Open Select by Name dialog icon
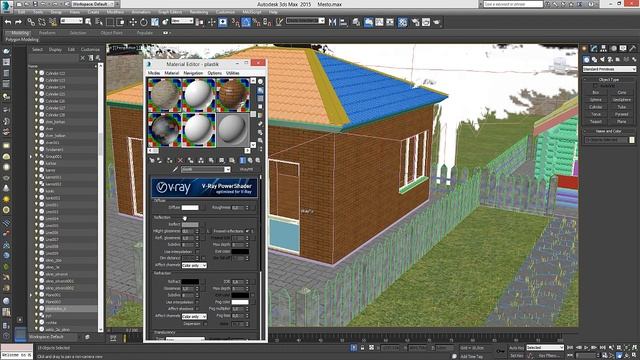Screen dimensions: 640x360 point(99,22)
